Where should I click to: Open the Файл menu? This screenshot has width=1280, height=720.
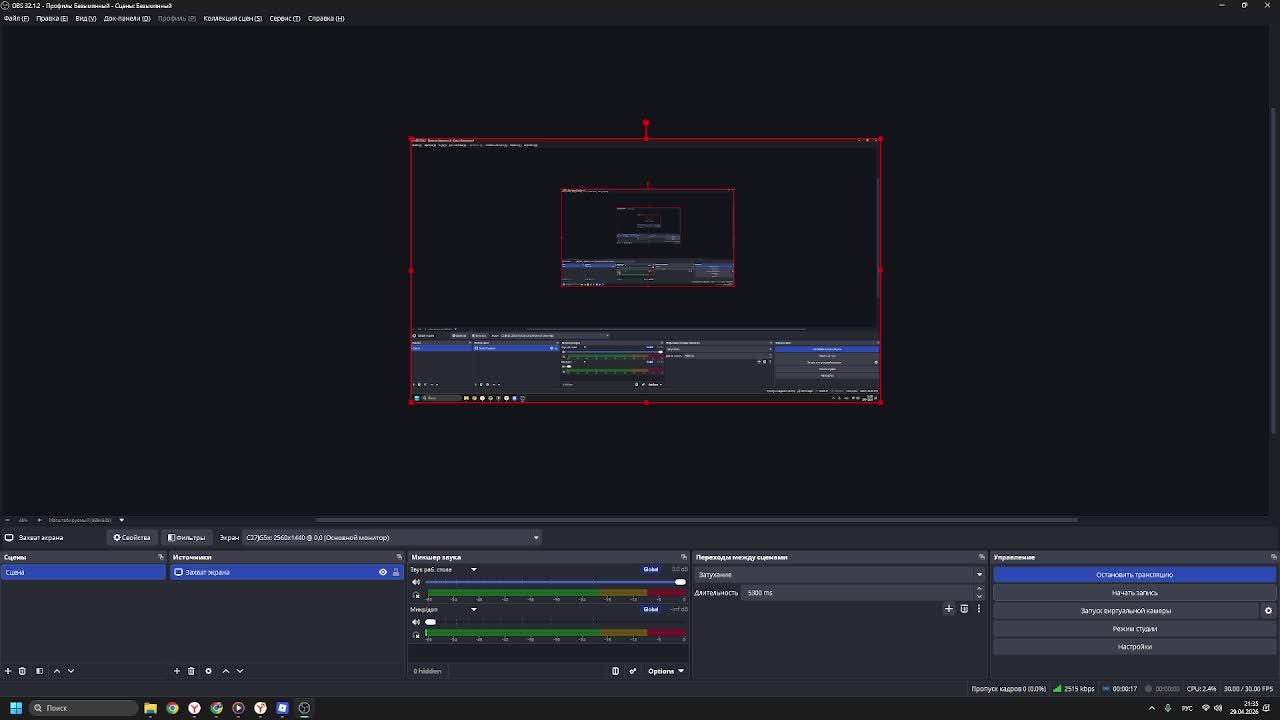point(16,18)
